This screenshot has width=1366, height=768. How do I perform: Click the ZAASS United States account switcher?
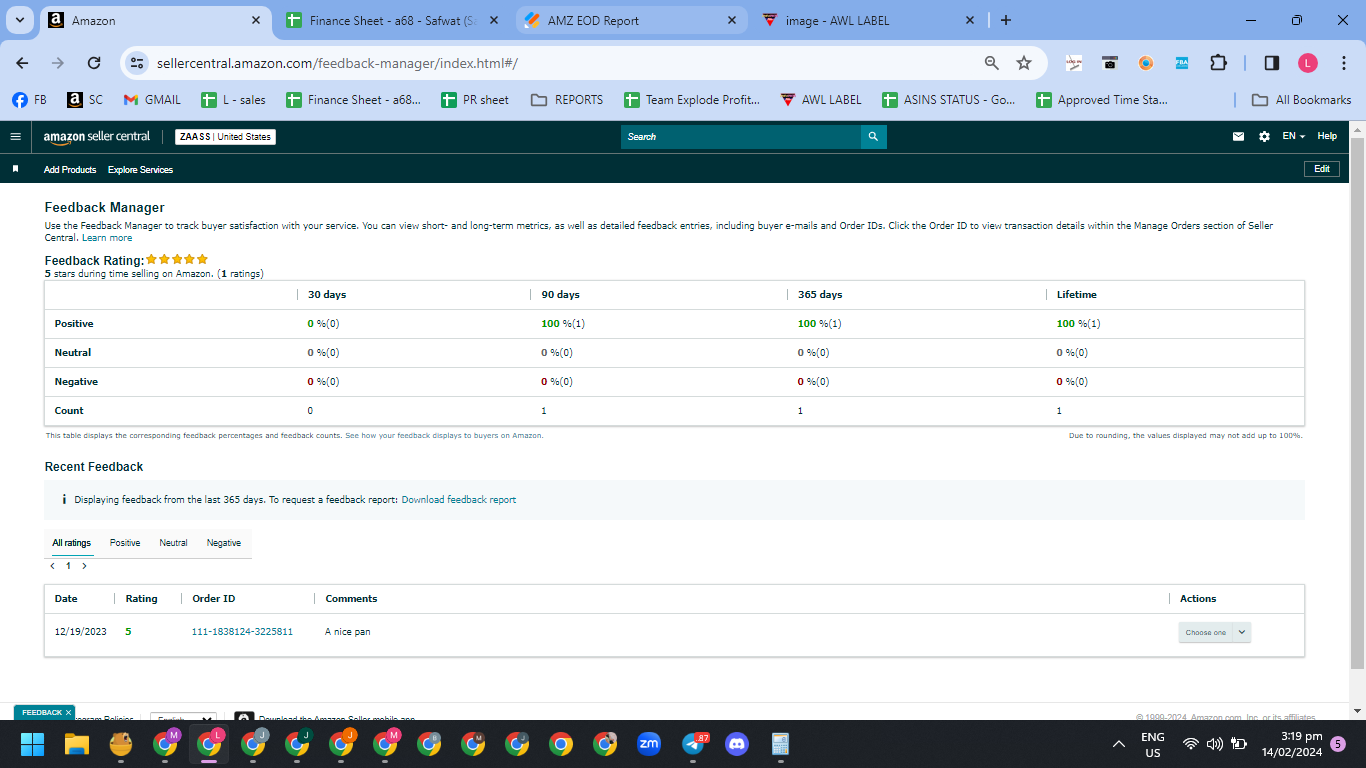[225, 136]
